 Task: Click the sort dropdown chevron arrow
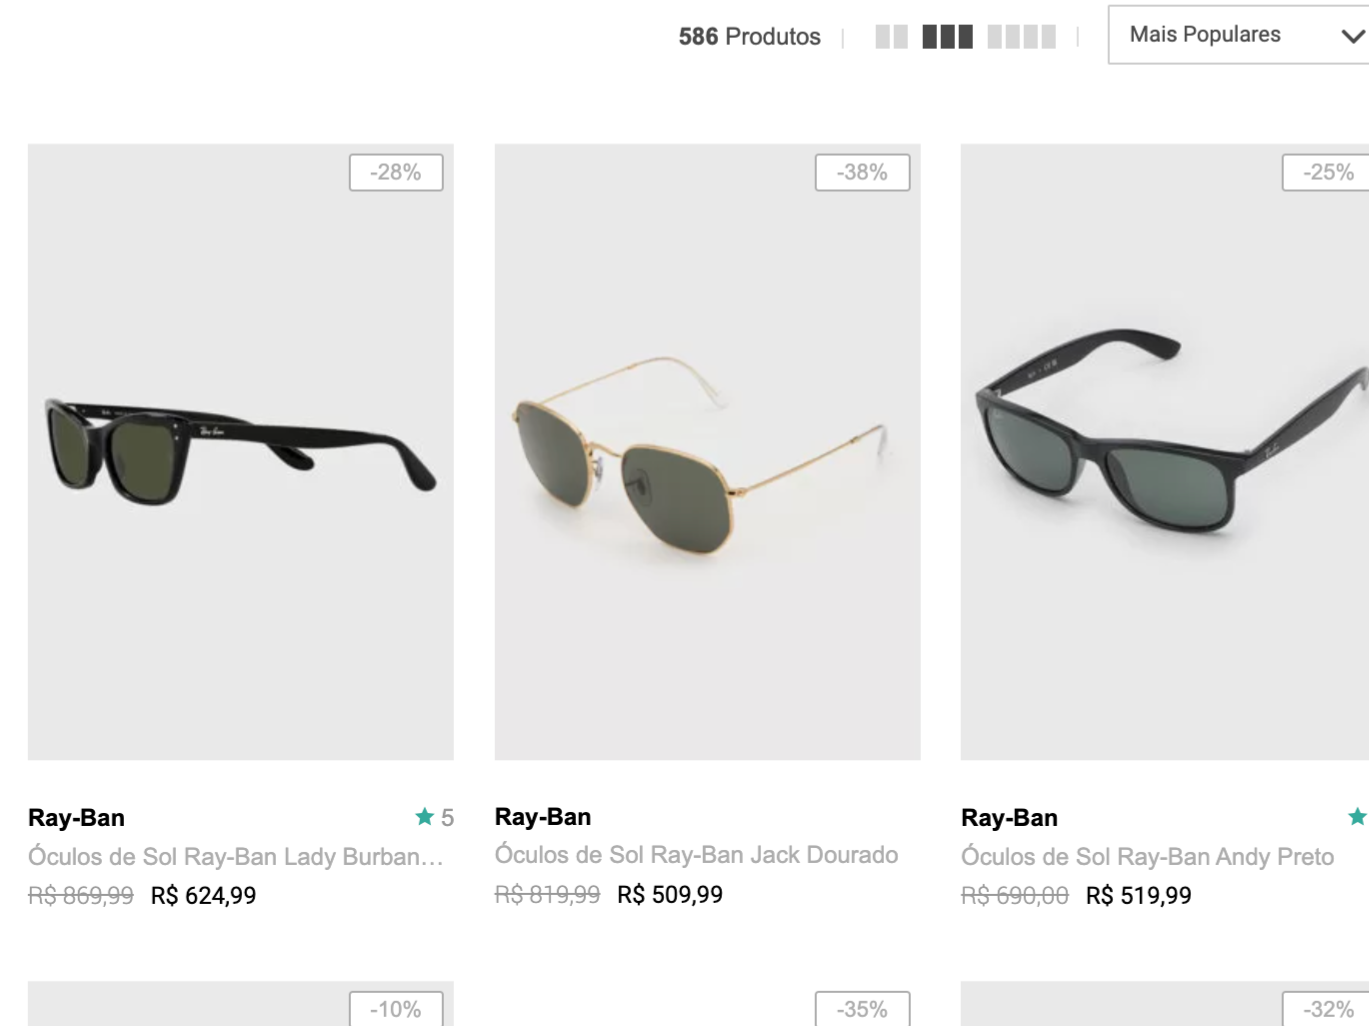pyautogui.click(x=1352, y=36)
